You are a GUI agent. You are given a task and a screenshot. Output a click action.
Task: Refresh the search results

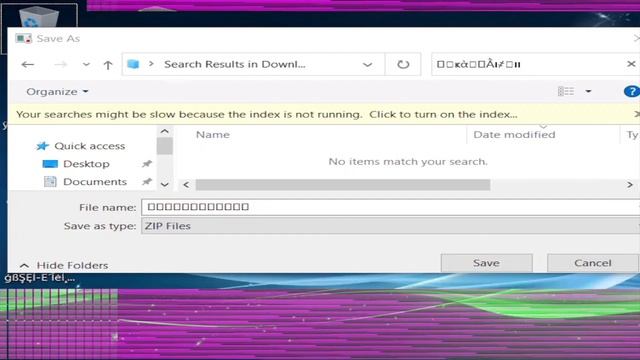[403, 64]
